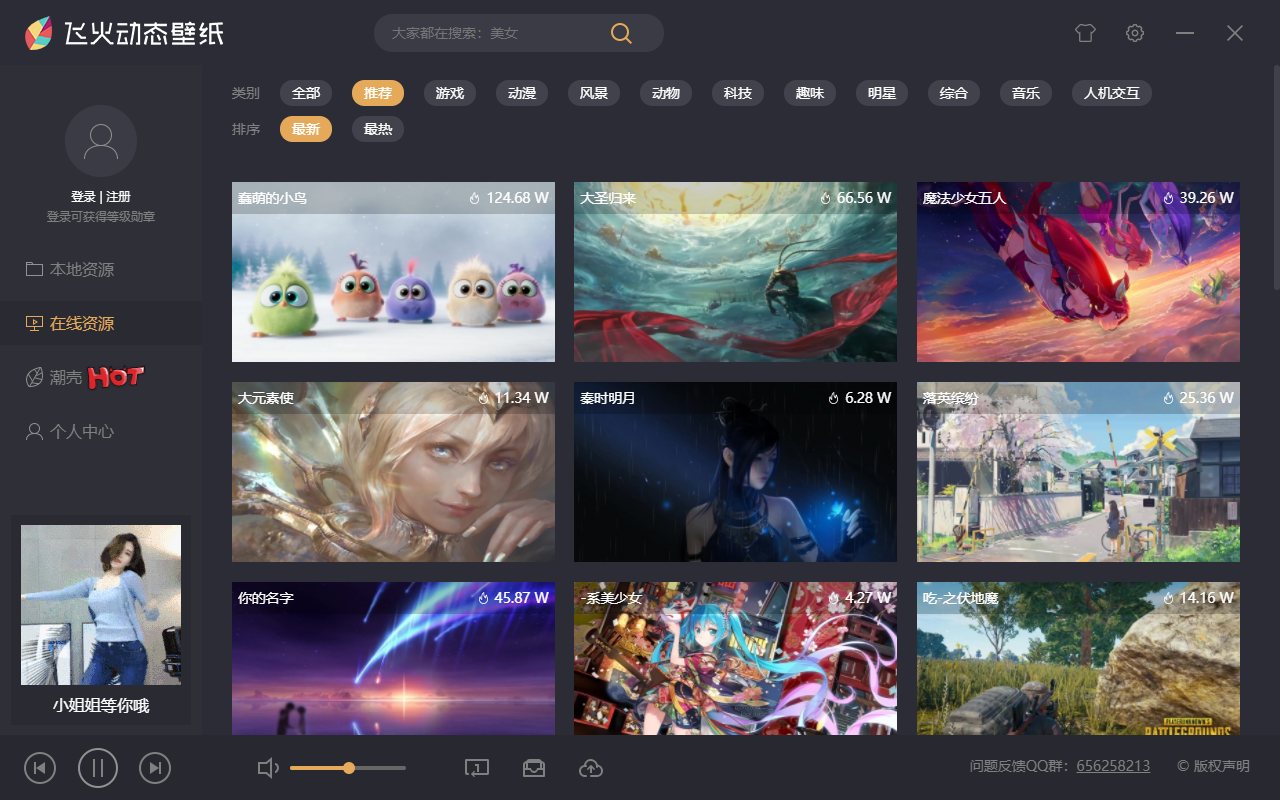Open the 大圣归来 wallpaper

click(735, 272)
